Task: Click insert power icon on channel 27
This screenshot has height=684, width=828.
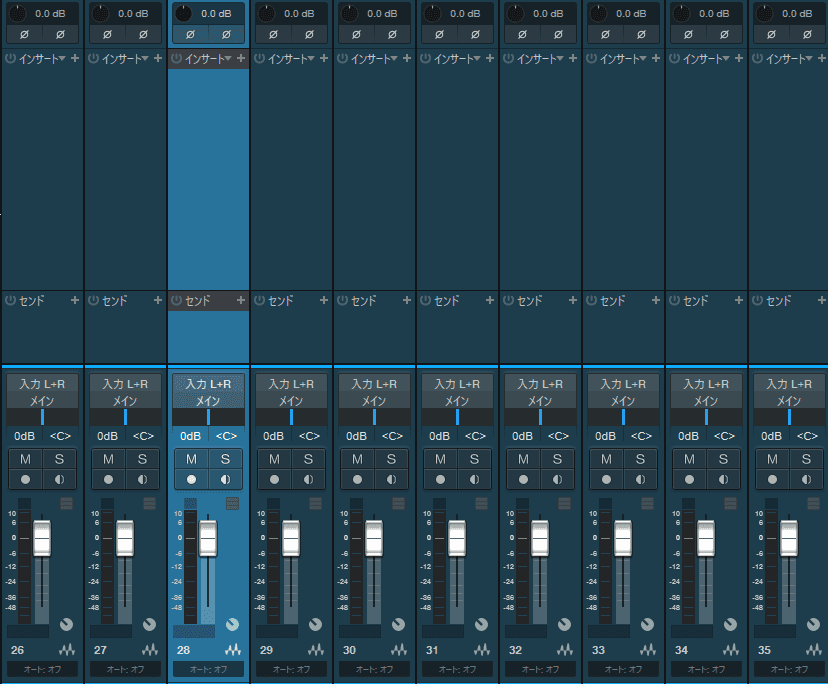Action: pos(93,58)
